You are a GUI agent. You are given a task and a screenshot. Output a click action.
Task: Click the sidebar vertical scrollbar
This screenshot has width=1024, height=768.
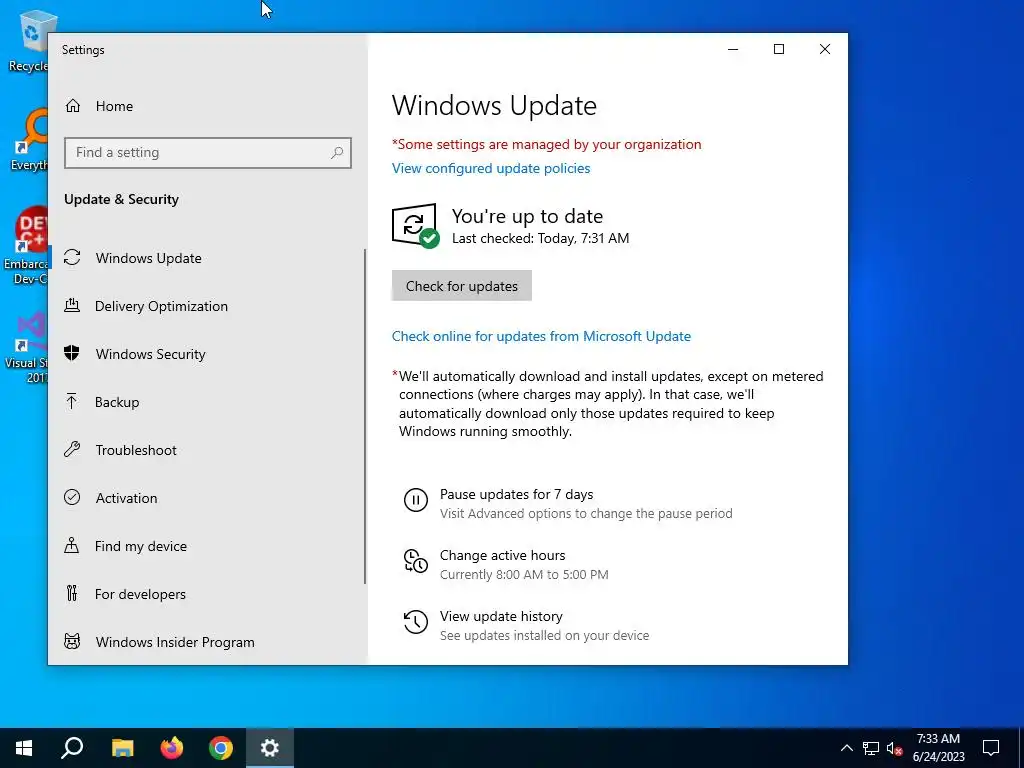[x=365, y=417]
